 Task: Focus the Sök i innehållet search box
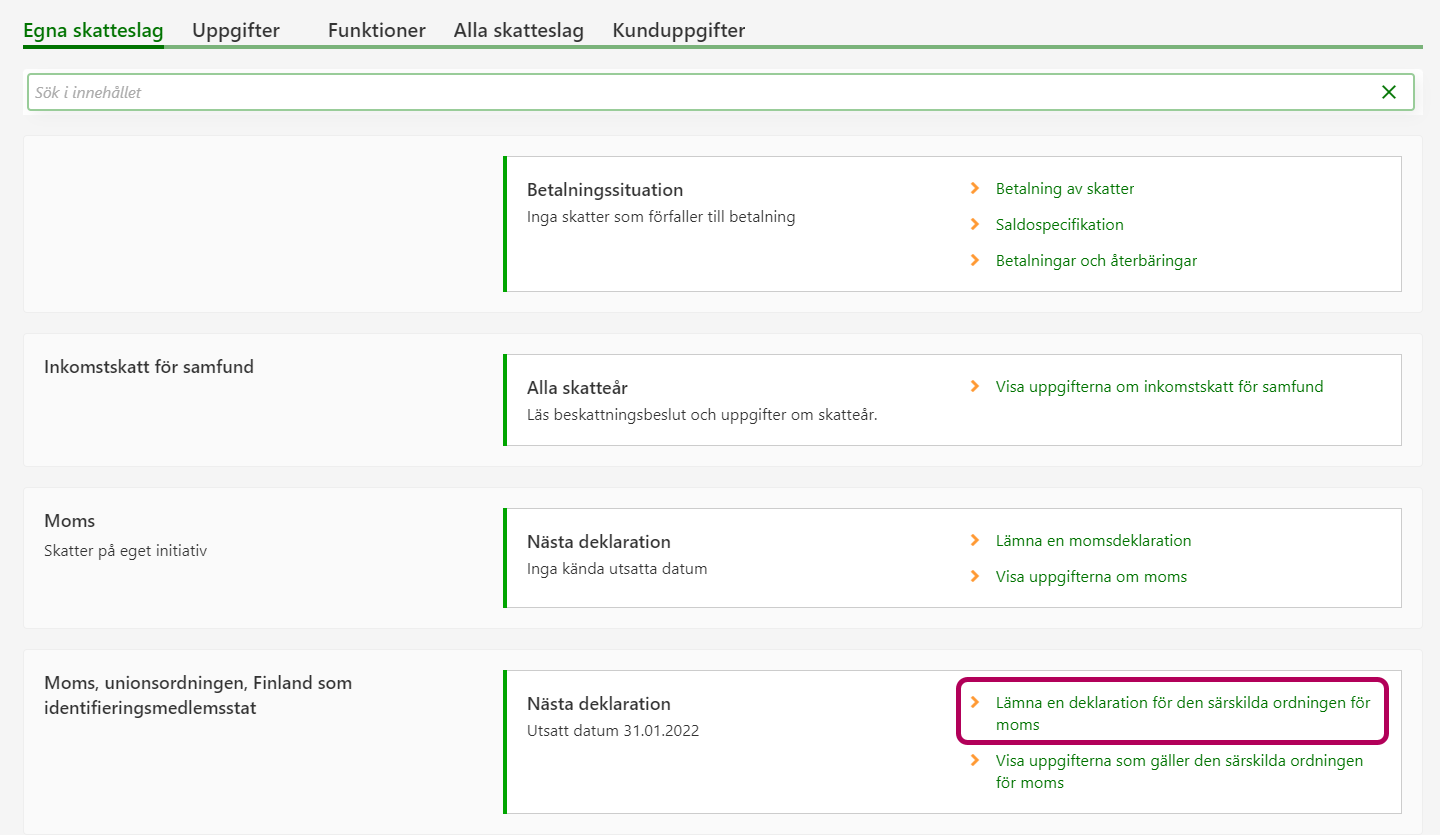click(x=700, y=92)
